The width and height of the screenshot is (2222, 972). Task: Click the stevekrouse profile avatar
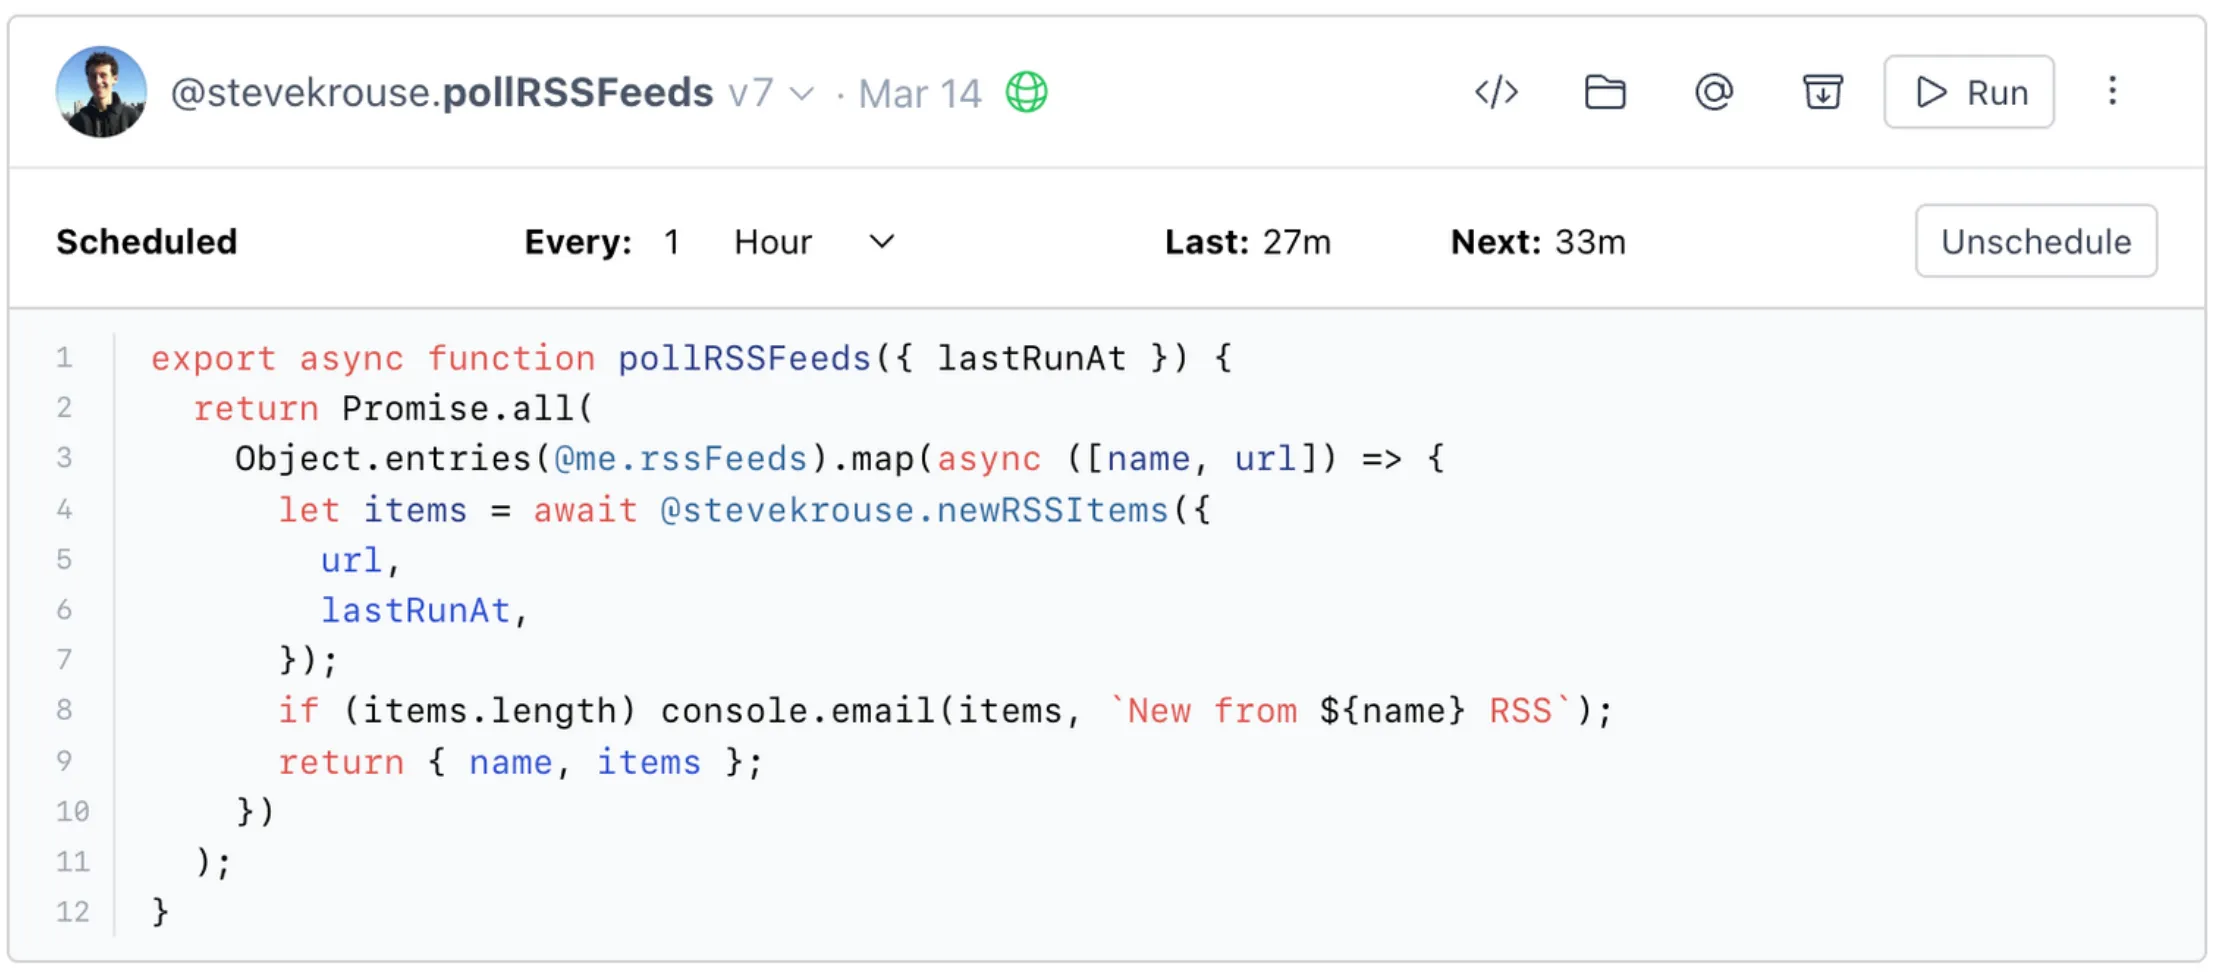pos(101,92)
